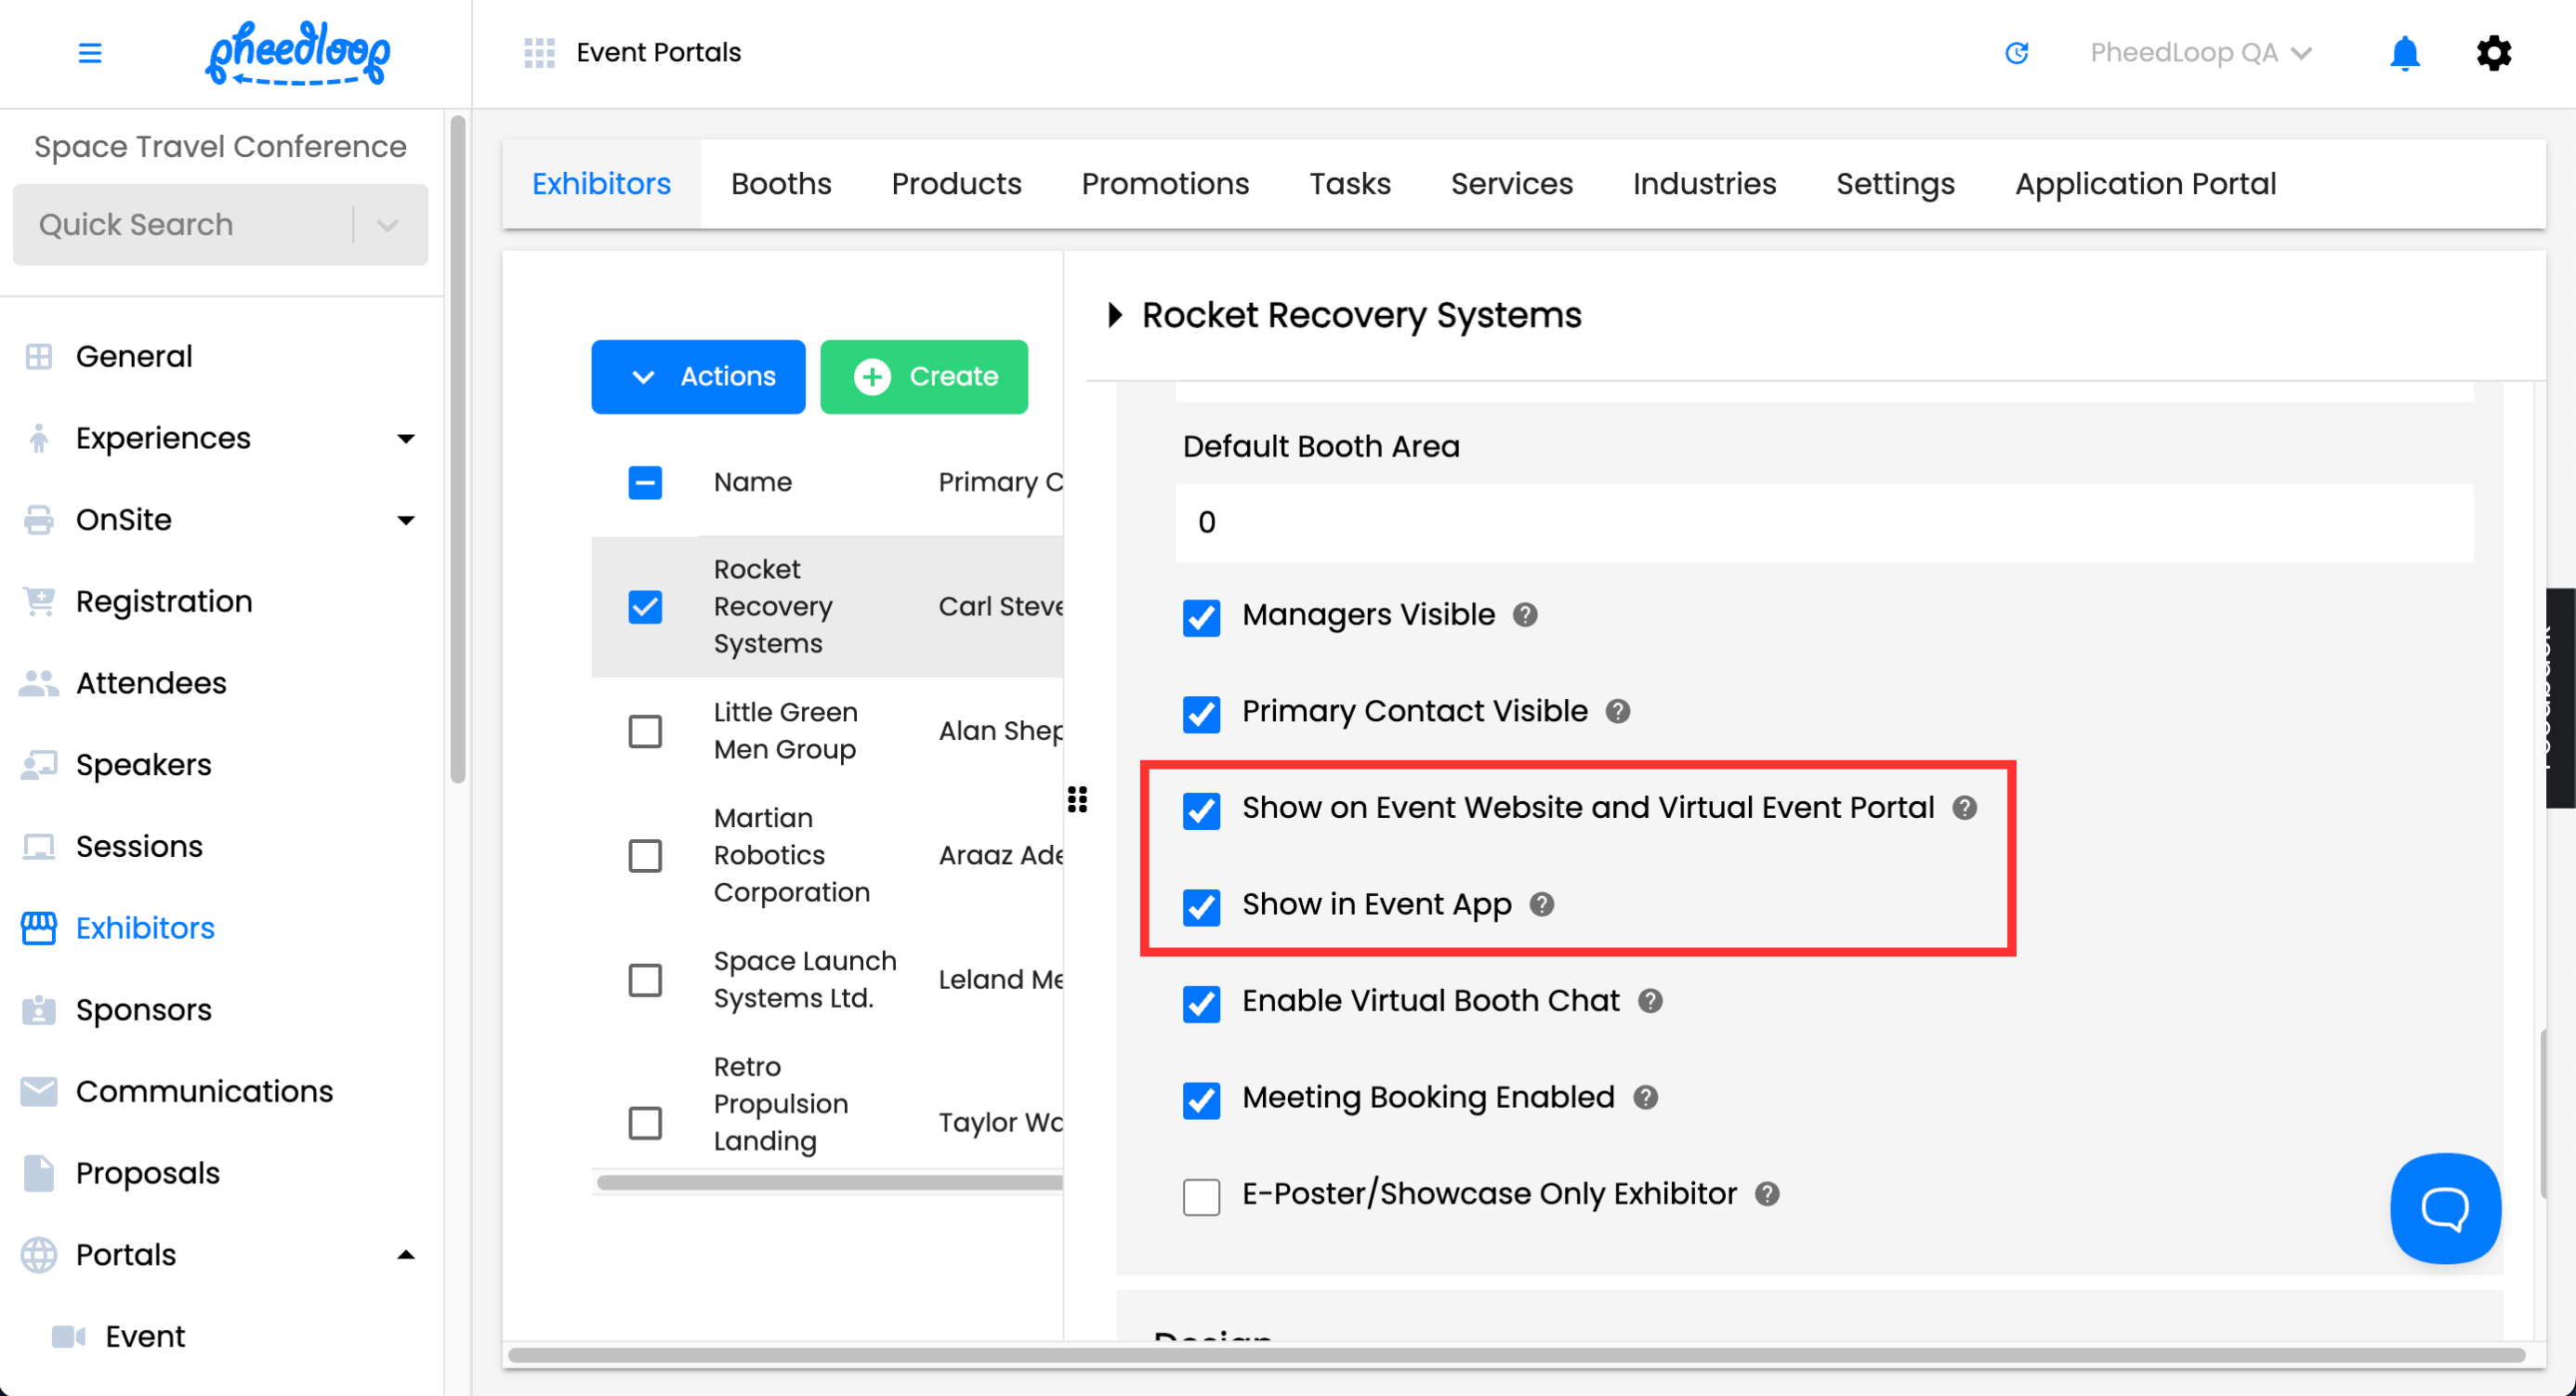Click the Proposals document icon
This screenshot has width=2576, height=1396.
coord(39,1174)
